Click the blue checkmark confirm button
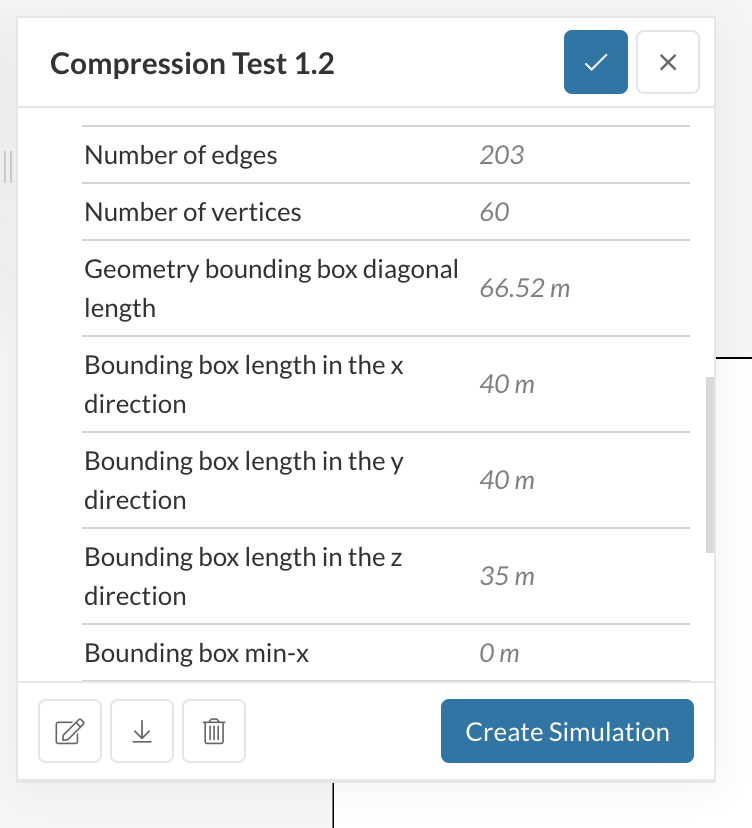 pos(595,63)
